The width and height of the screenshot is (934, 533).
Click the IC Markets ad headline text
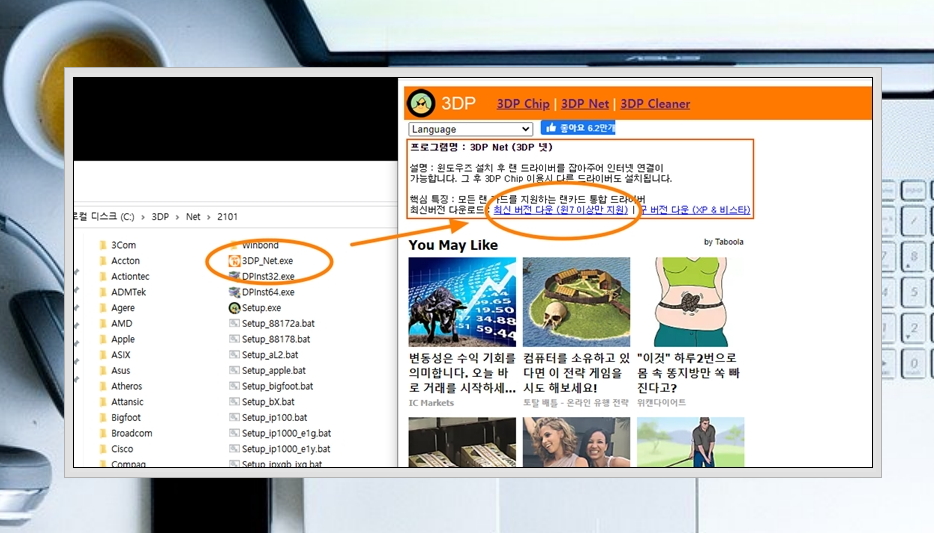coord(462,373)
